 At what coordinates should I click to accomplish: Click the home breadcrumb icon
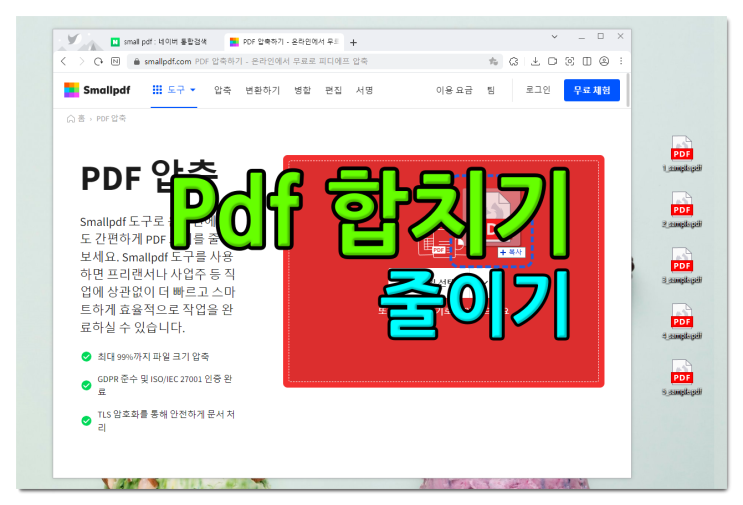(x=71, y=118)
